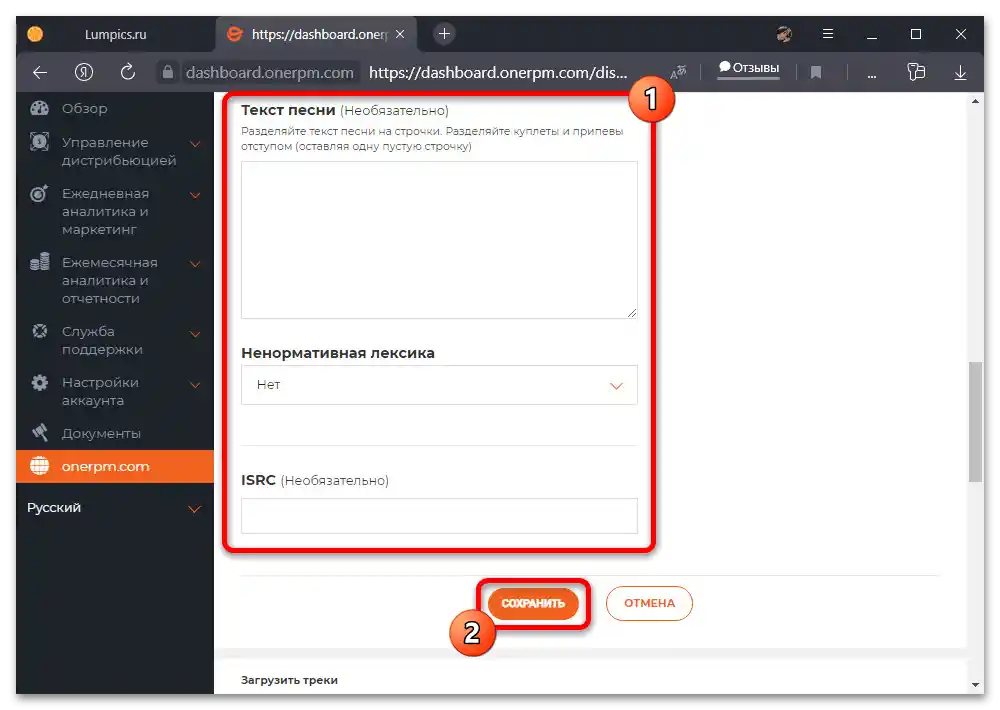
Task: Click into the Текст песни textarea
Action: pyautogui.click(x=439, y=239)
